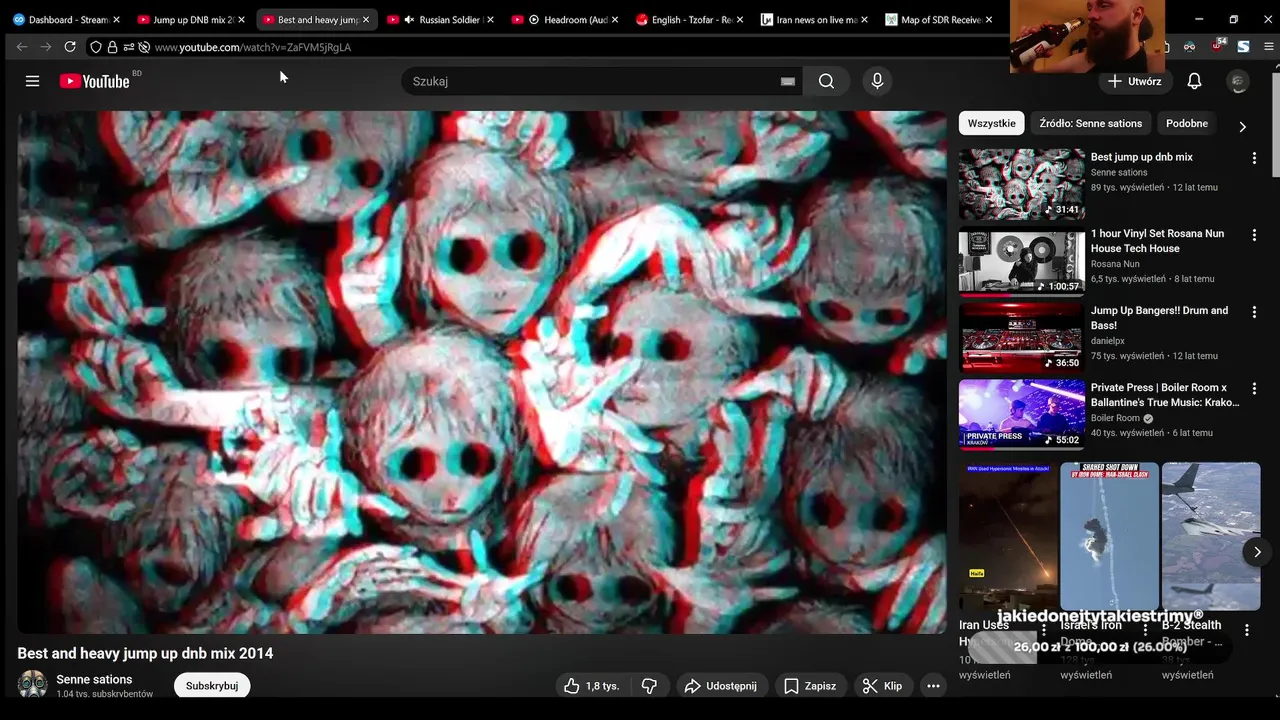Open the browser application menu icon
The width and height of the screenshot is (1280, 720).
coord(1269,47)
